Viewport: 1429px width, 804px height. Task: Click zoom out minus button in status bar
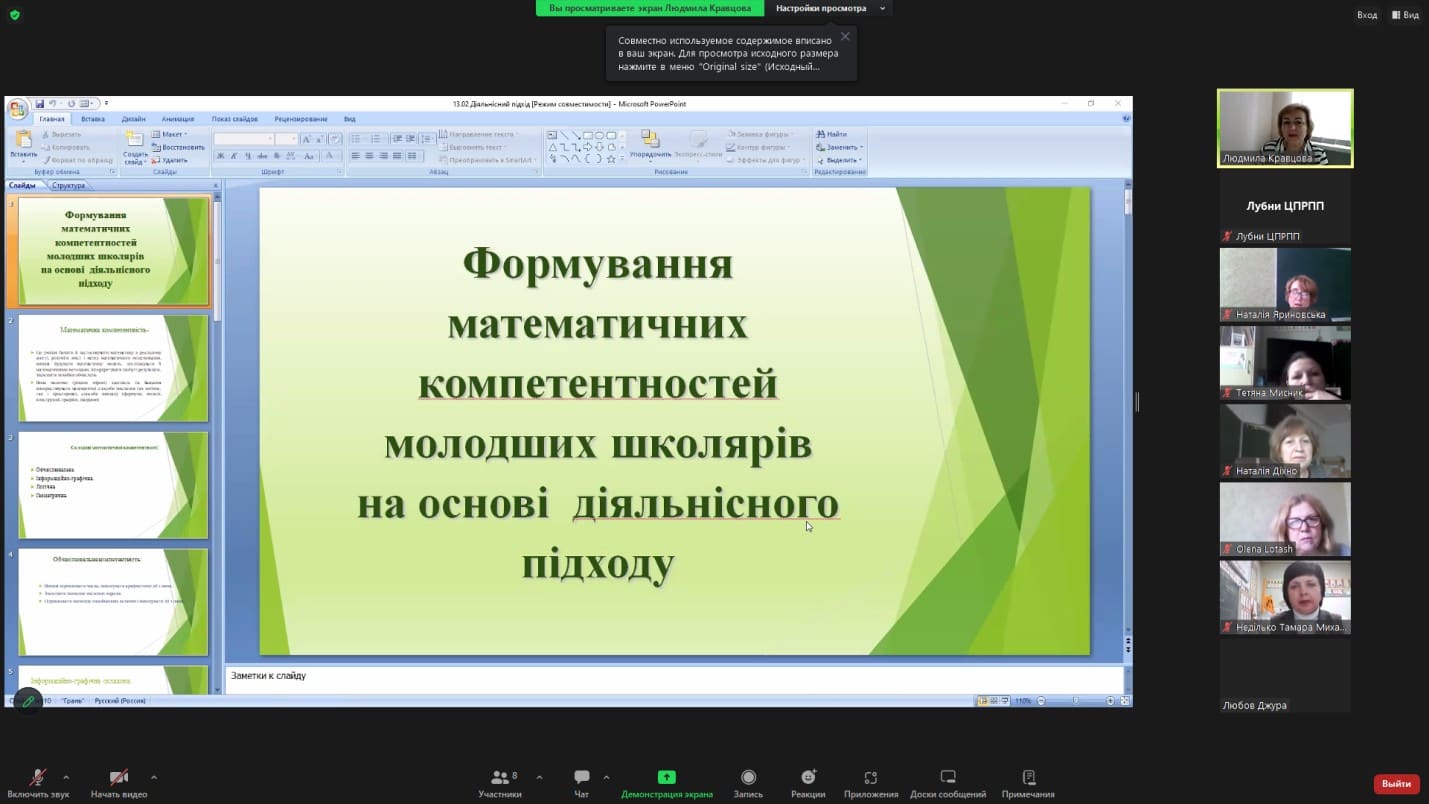1041,701
